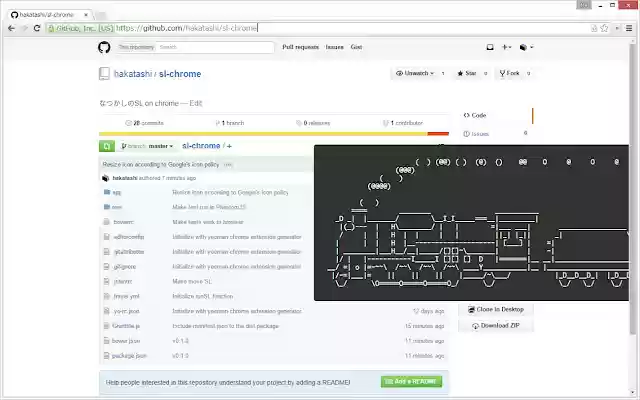
Task: Open the notifications inbox icon
Action: (x=490, y=47)
